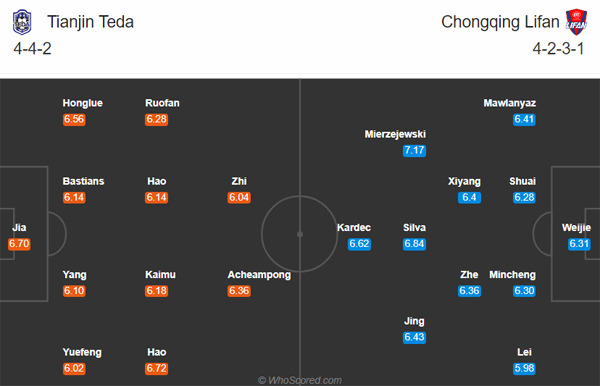
Task: Select Bastians player name
Action: click(x=83, y=181)
